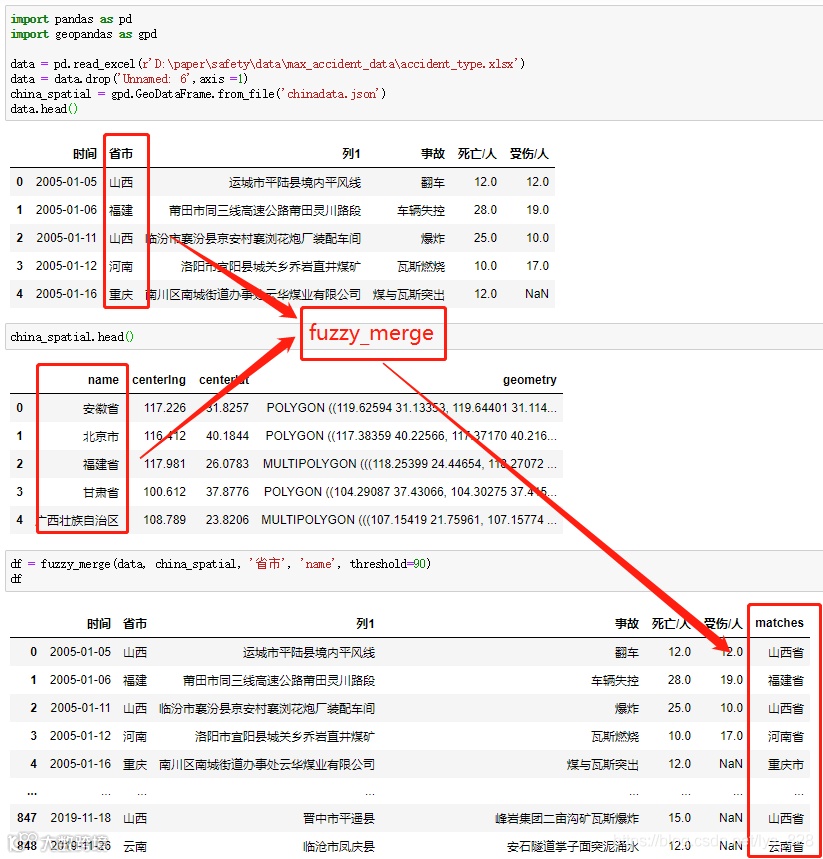Click the centerlng value '100.612'
Screen dimensions: 823x859
coord(164,491)
